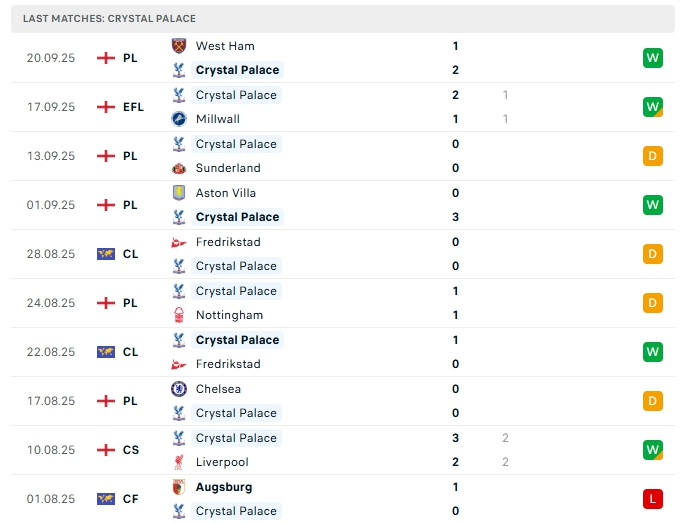Open the West Ham team link
Screen dimensions: 683x523
(x=225, y=46)
